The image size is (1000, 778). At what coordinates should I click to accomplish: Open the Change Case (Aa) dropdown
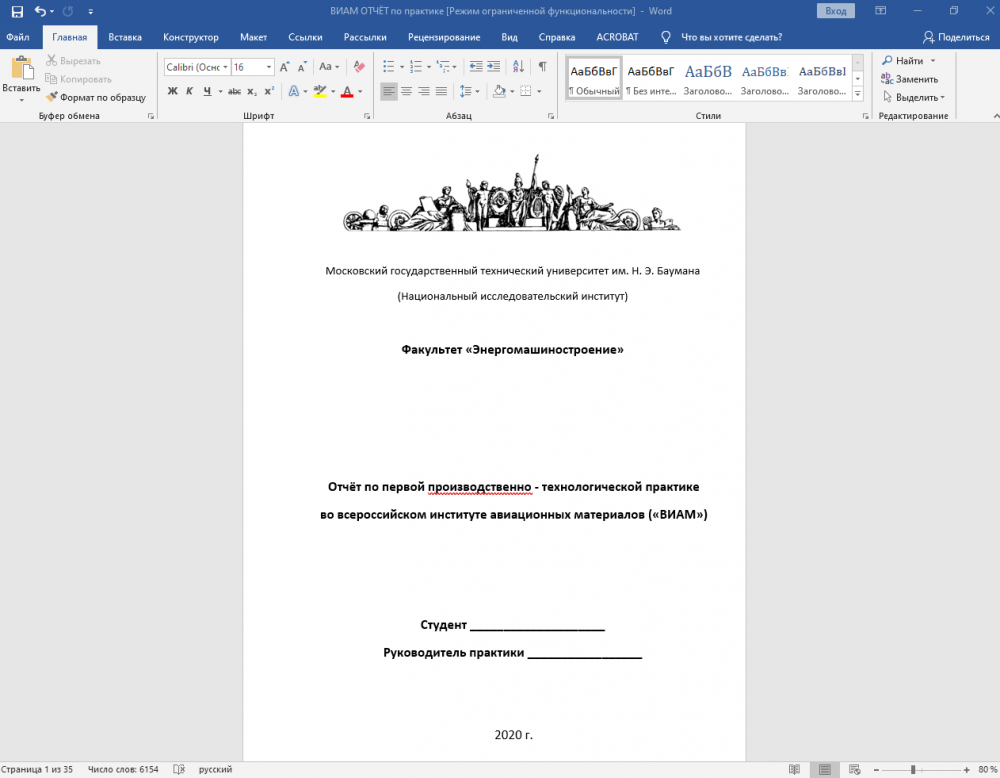click(x=329, y=67)
